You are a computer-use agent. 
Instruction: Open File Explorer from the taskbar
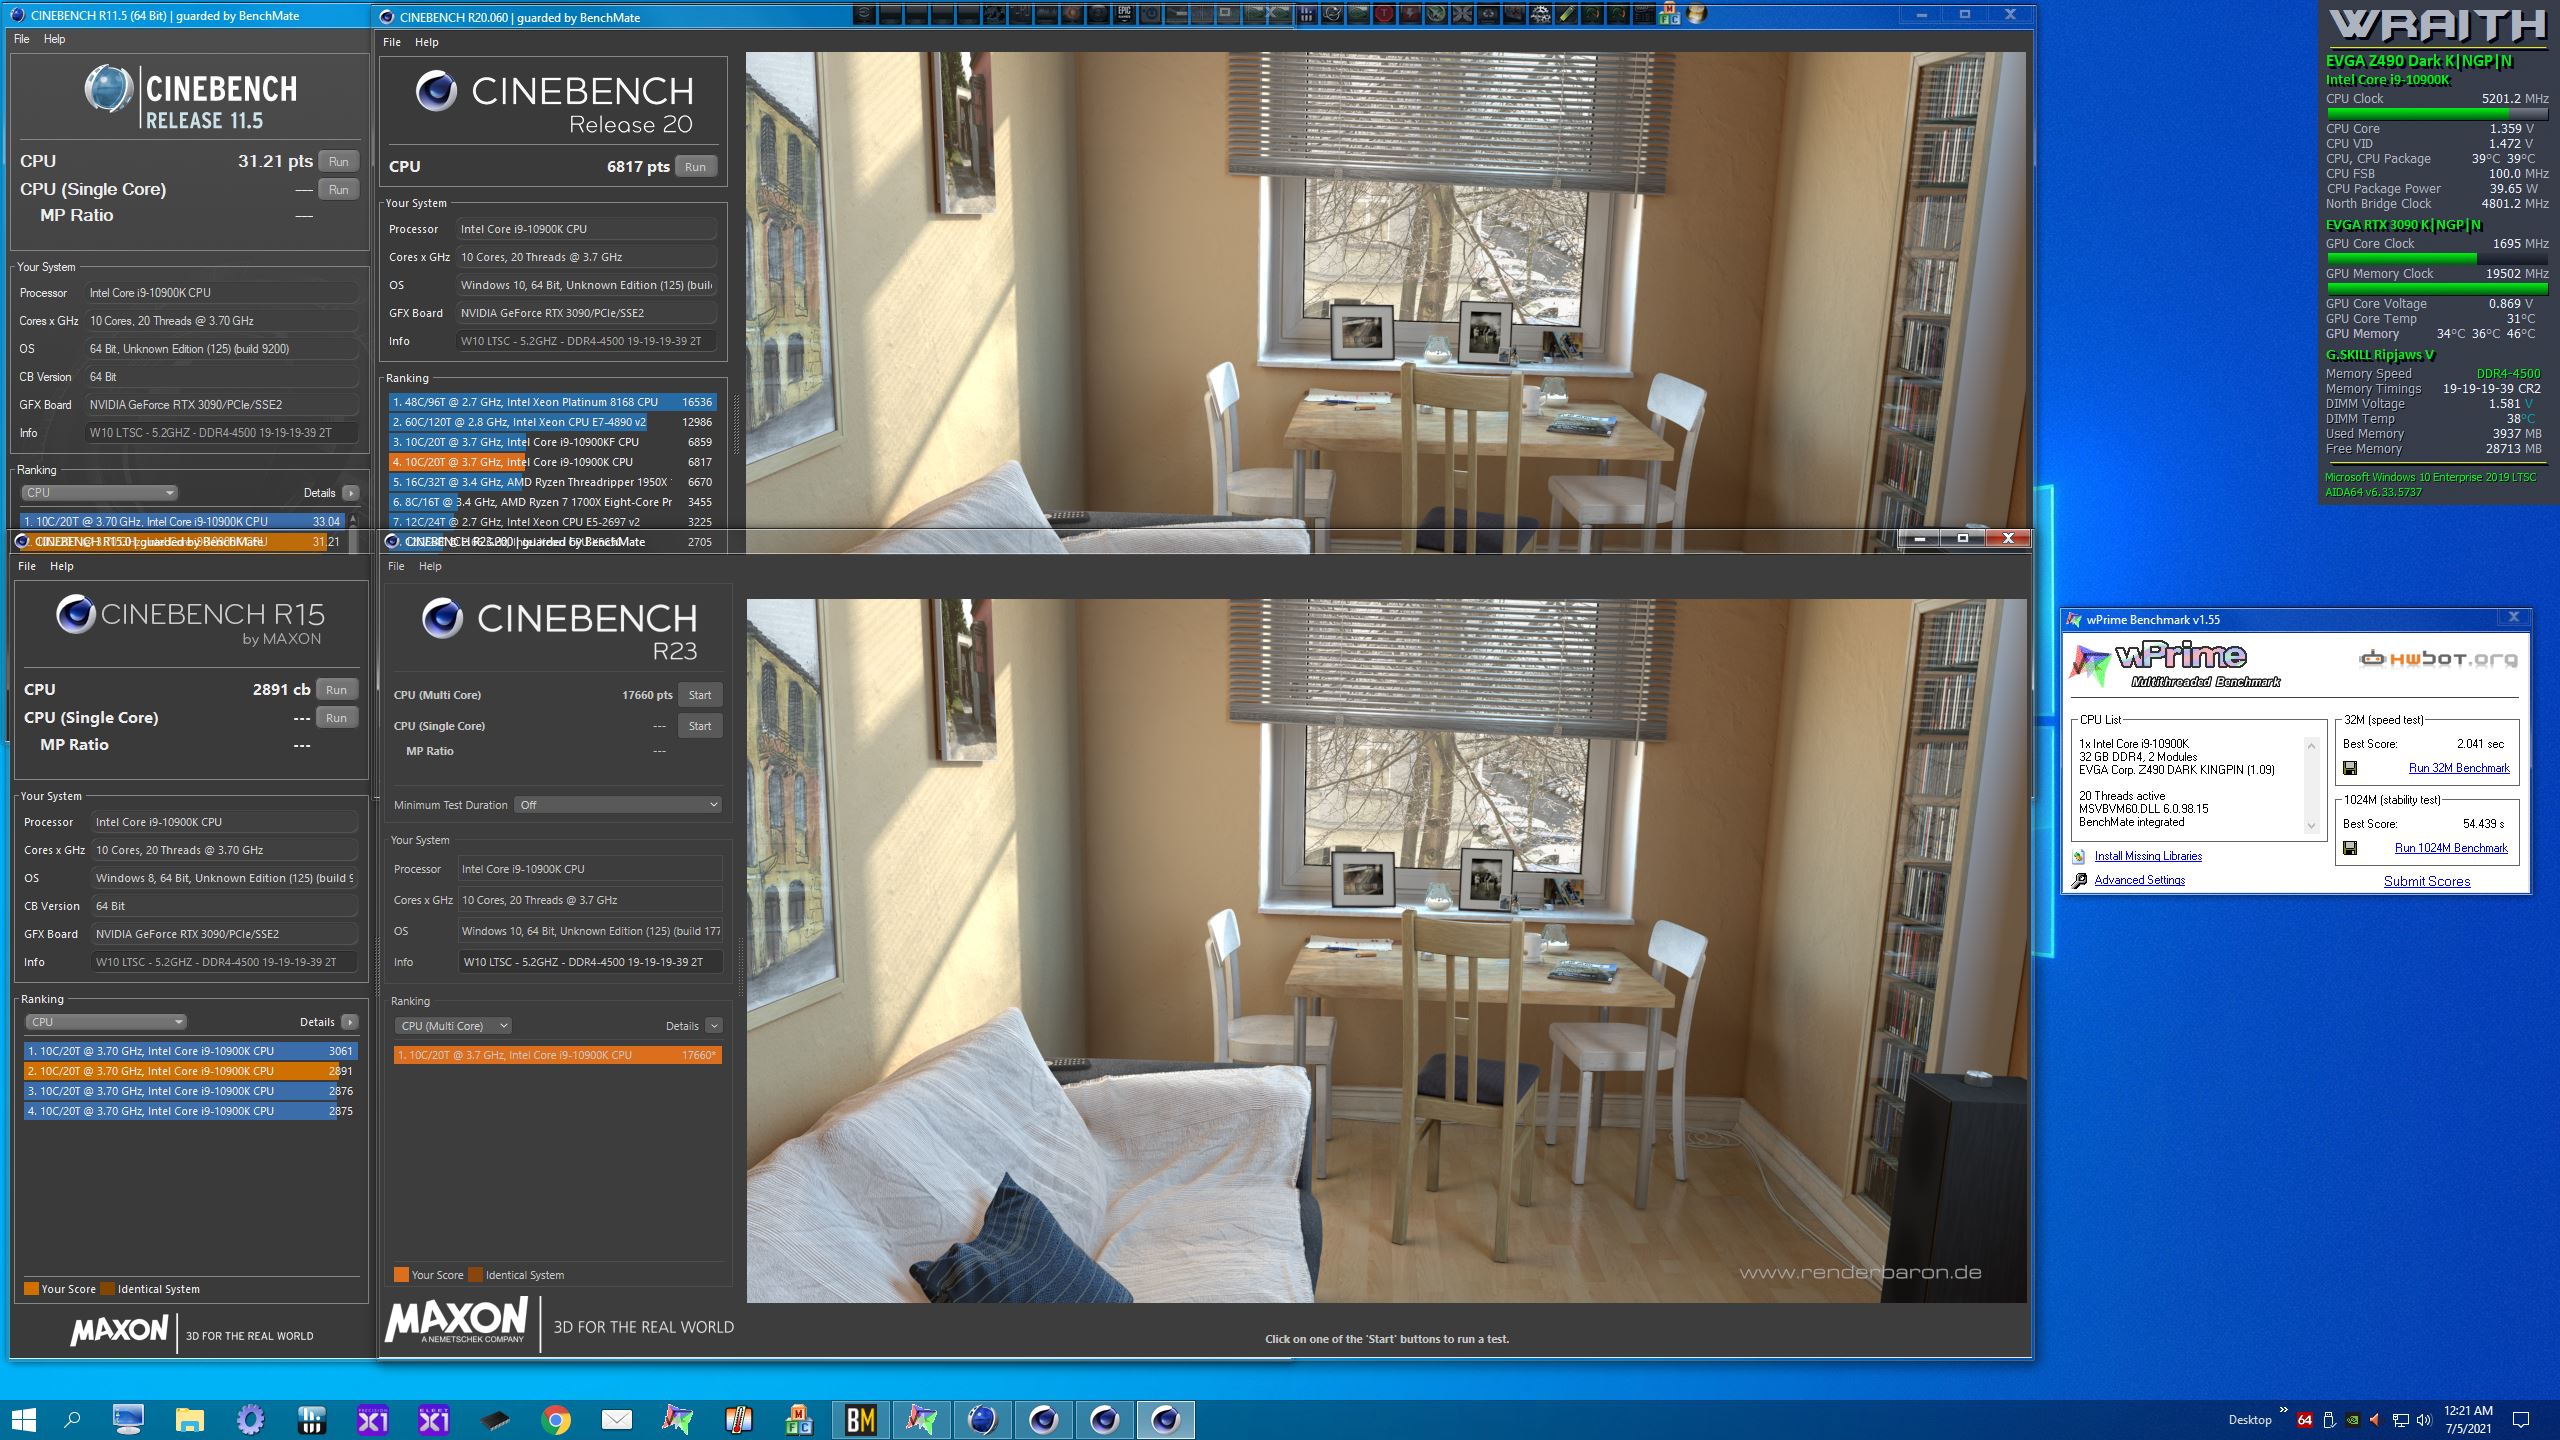[x=189, y=1419]
